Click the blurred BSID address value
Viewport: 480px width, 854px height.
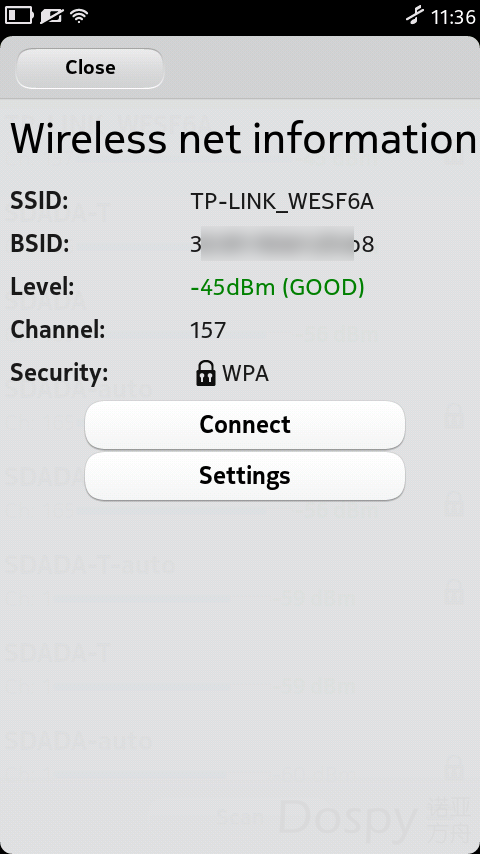point(282,244)
